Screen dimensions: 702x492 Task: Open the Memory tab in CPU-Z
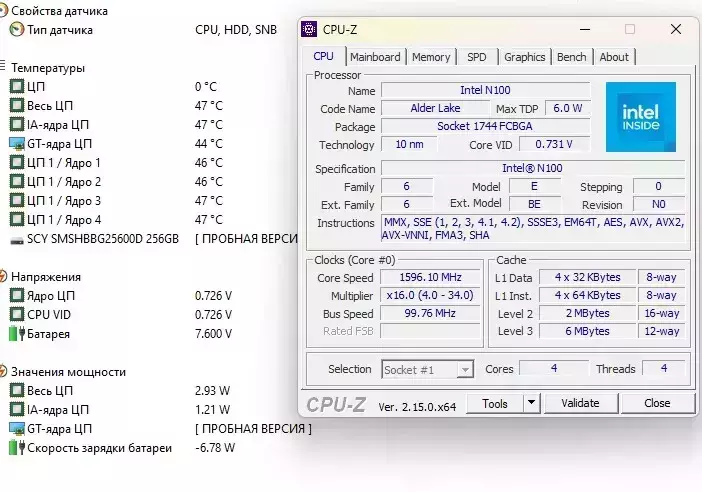click(431, 57)
